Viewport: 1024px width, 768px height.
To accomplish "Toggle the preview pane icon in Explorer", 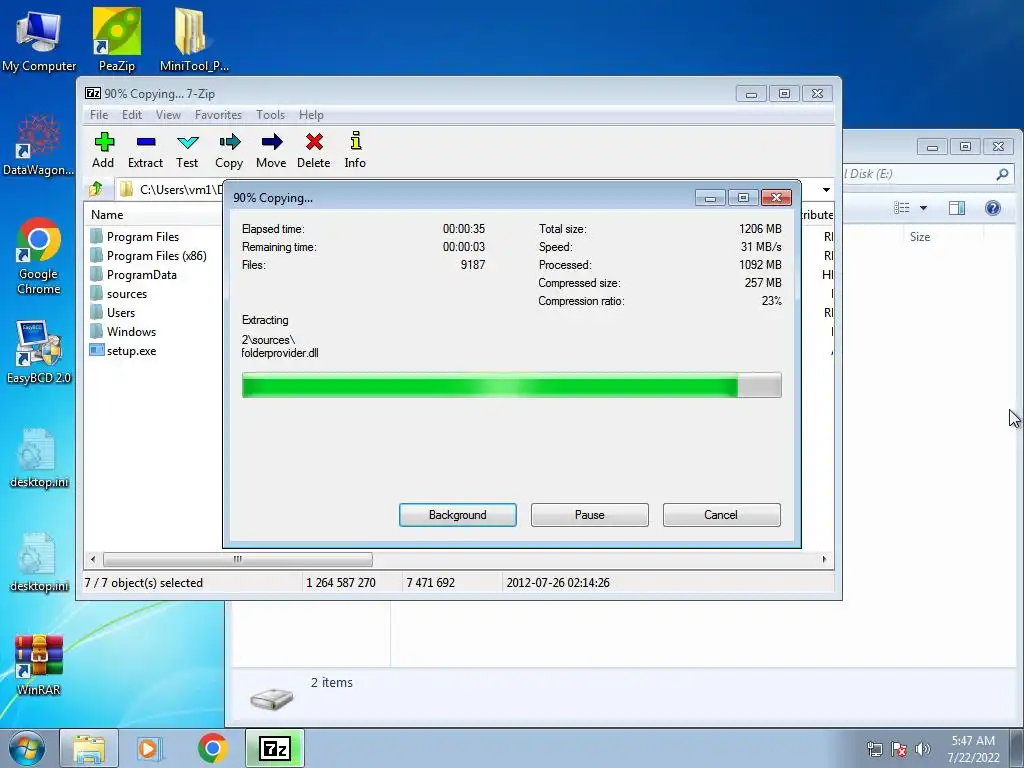I will coord(957,208).
